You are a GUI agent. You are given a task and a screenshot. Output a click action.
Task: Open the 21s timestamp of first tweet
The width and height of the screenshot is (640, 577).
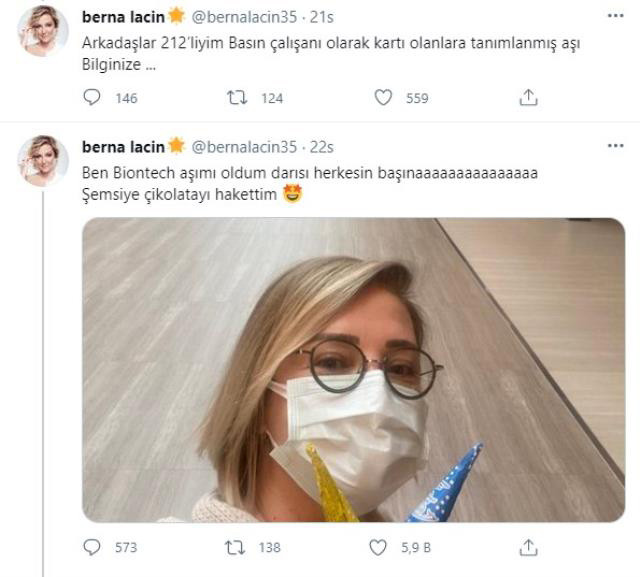coord(322,17)
